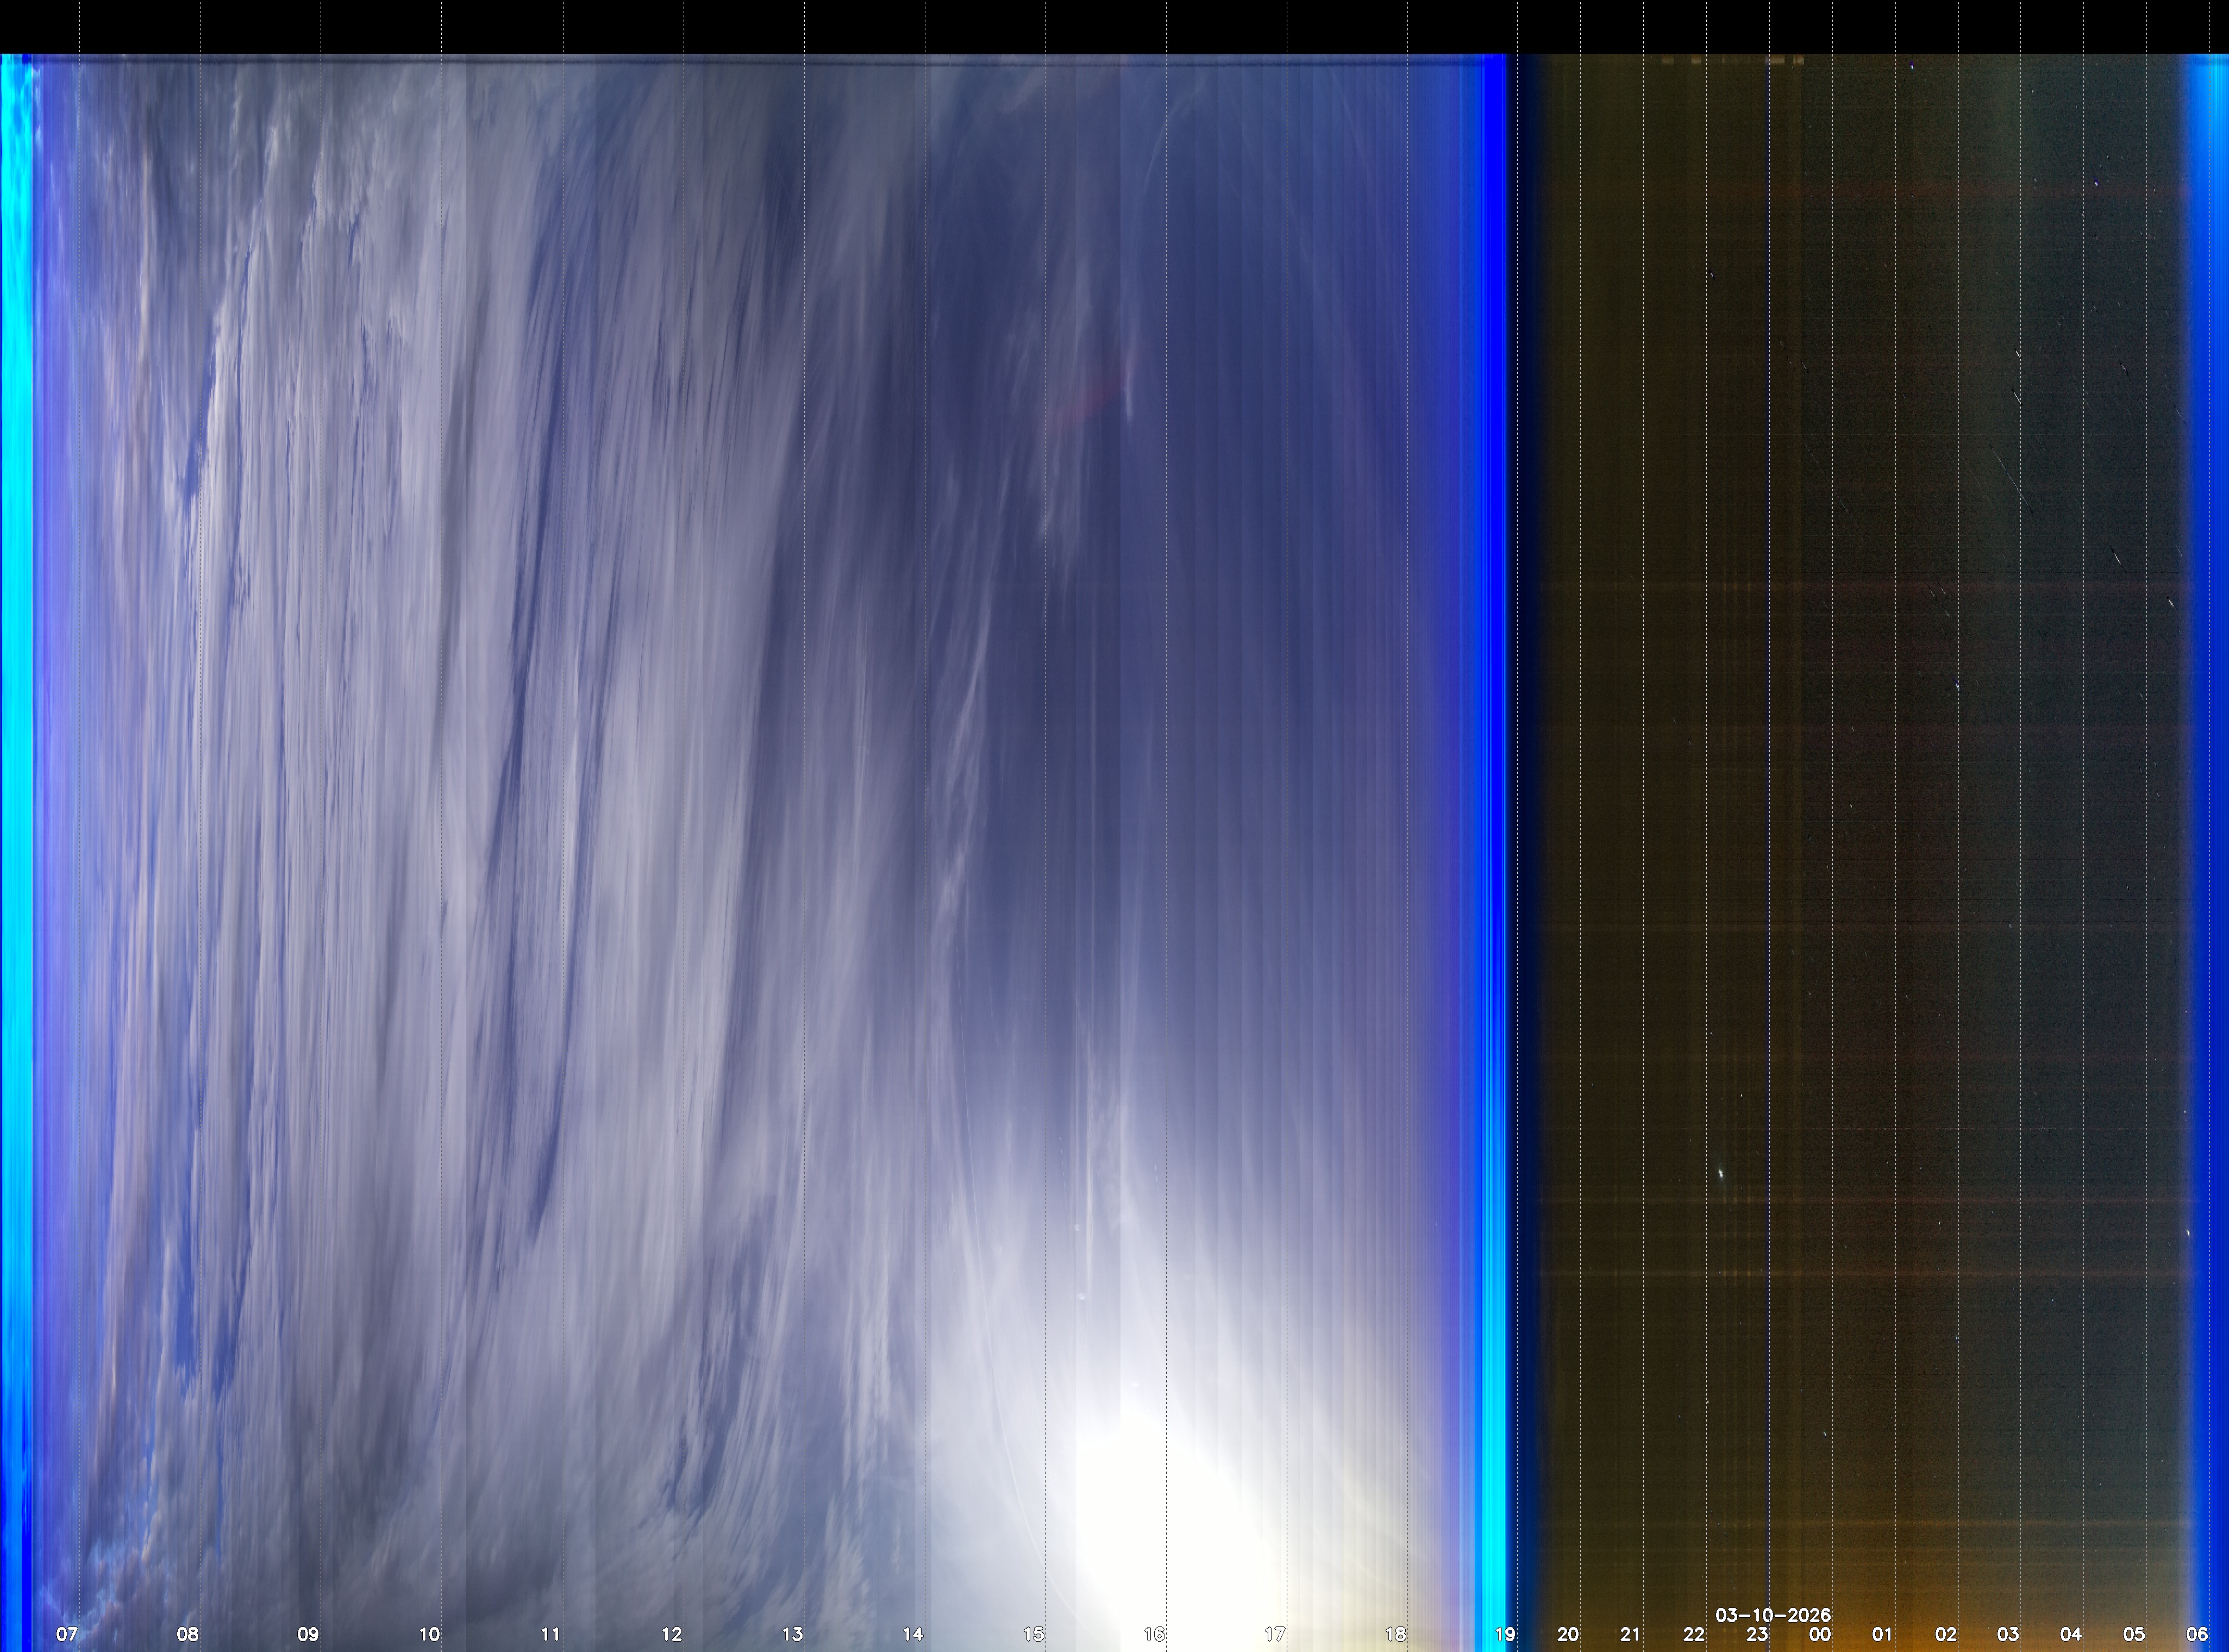Select the 18 hour marker

1395,1634
